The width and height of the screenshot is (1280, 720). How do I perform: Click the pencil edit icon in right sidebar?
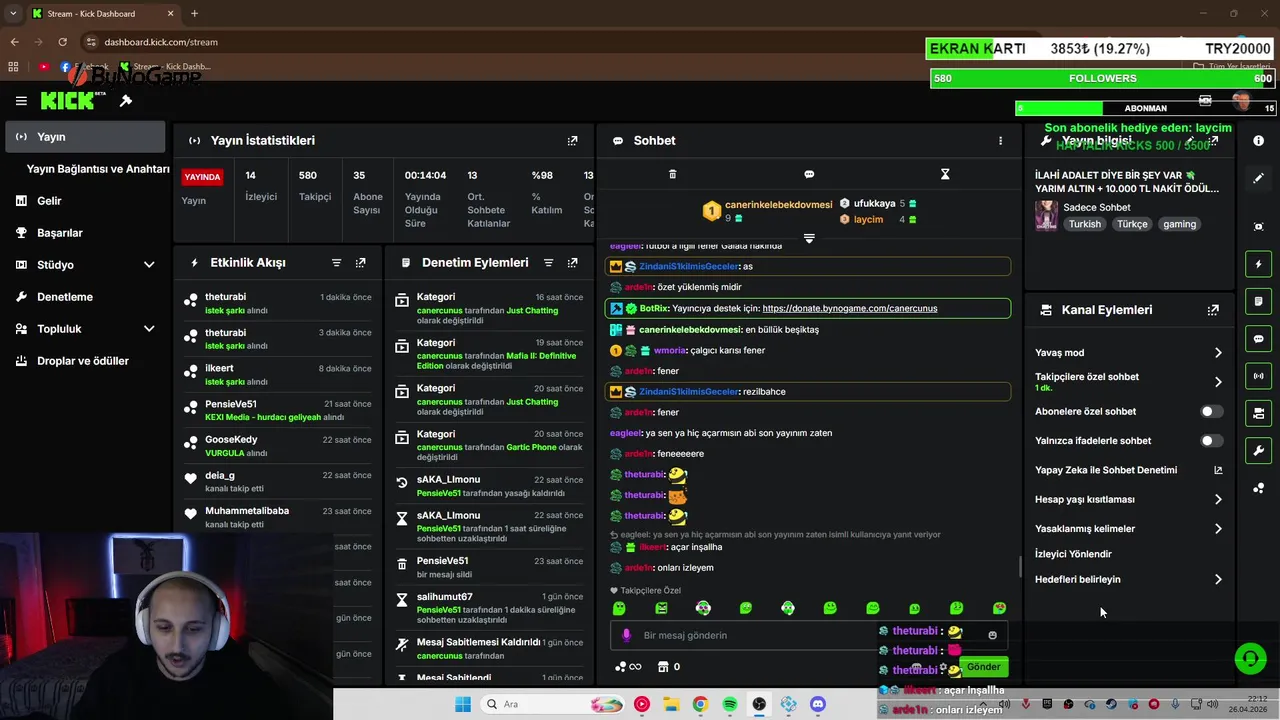1258,178
